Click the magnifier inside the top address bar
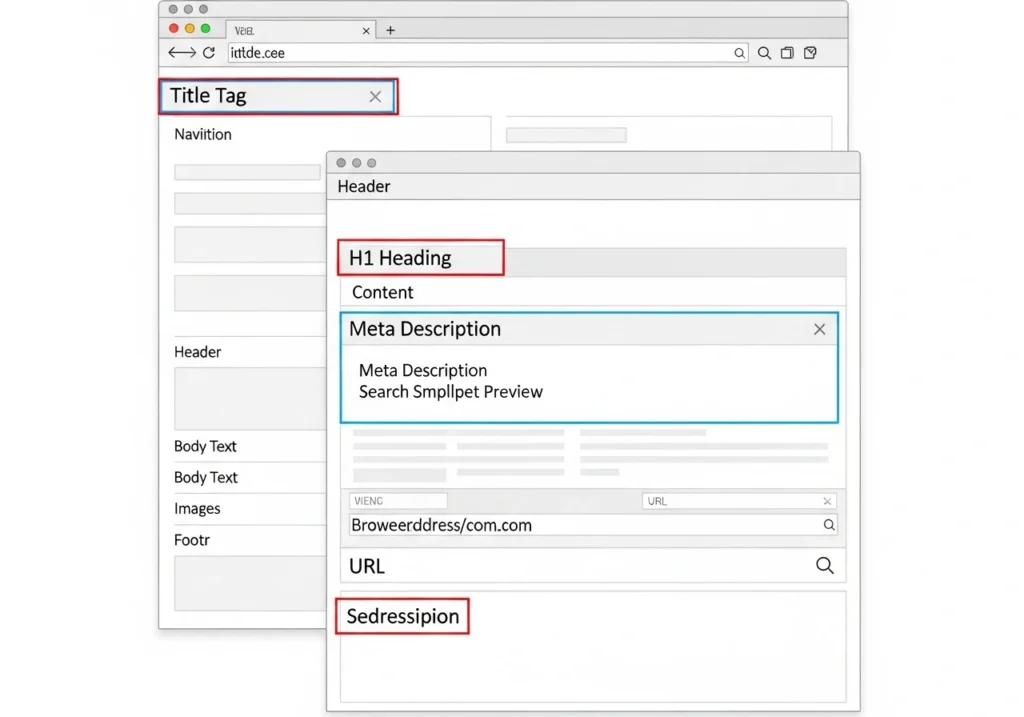 pyautogui.click(x=739, y=53)
